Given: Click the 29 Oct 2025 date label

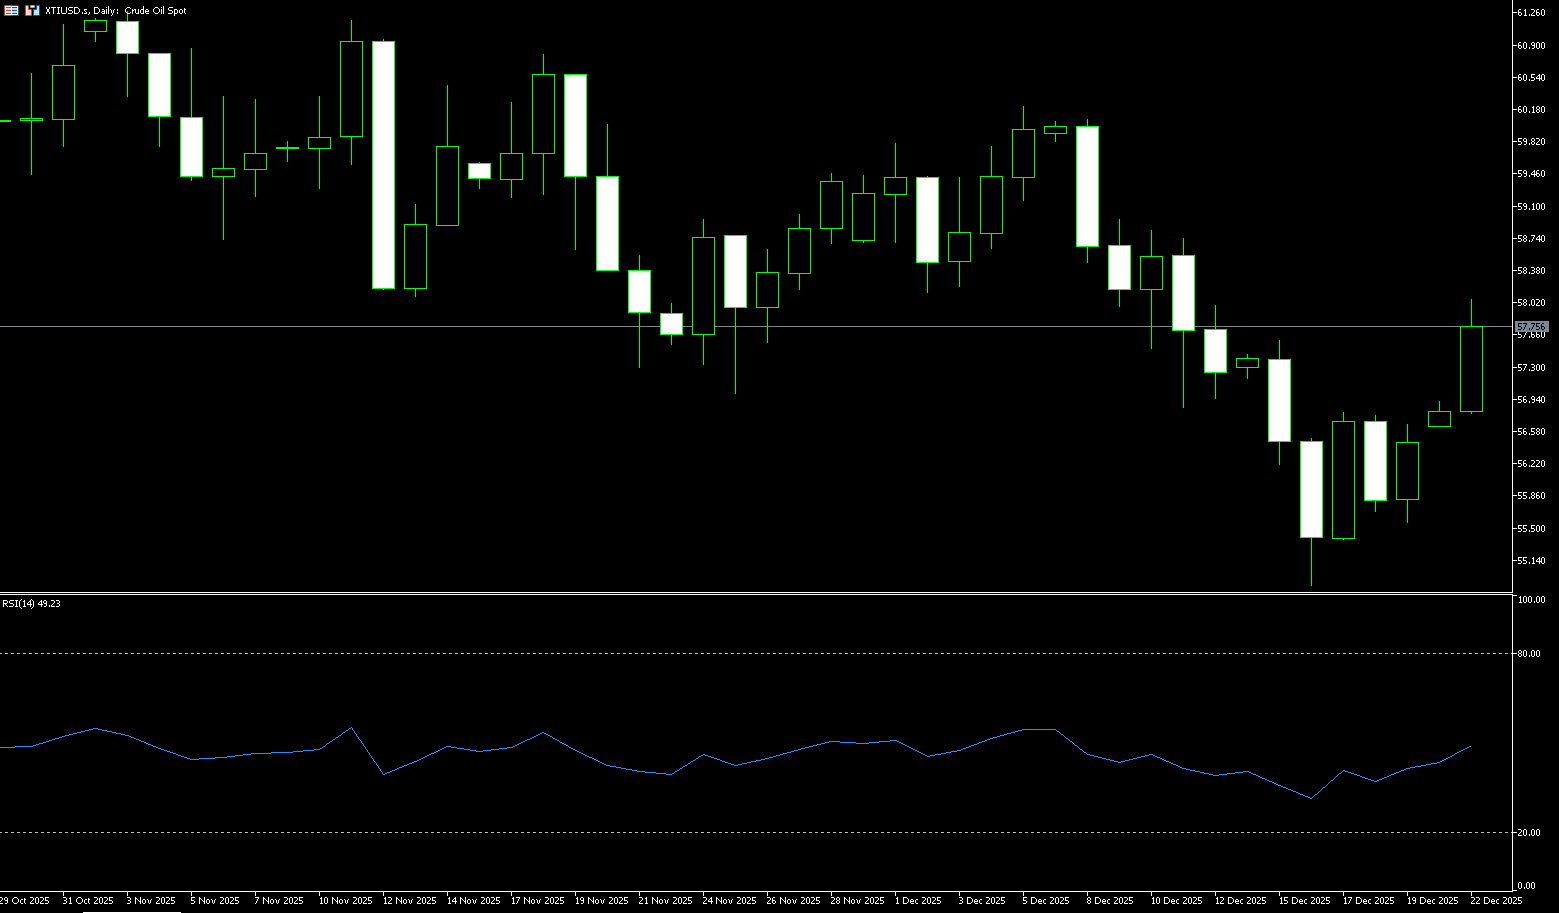Looking at the screenshot, I should click(x=25, y=901).
